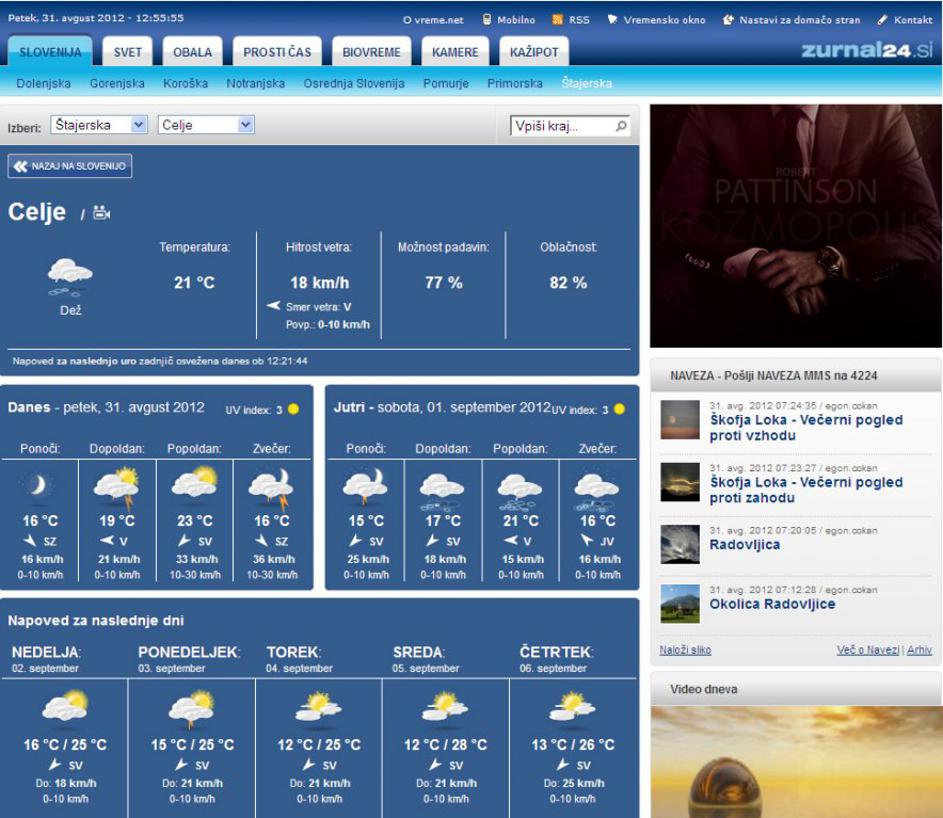Click the RSS feed icon
Screen dimensions: 943x818
pos(558,19)
